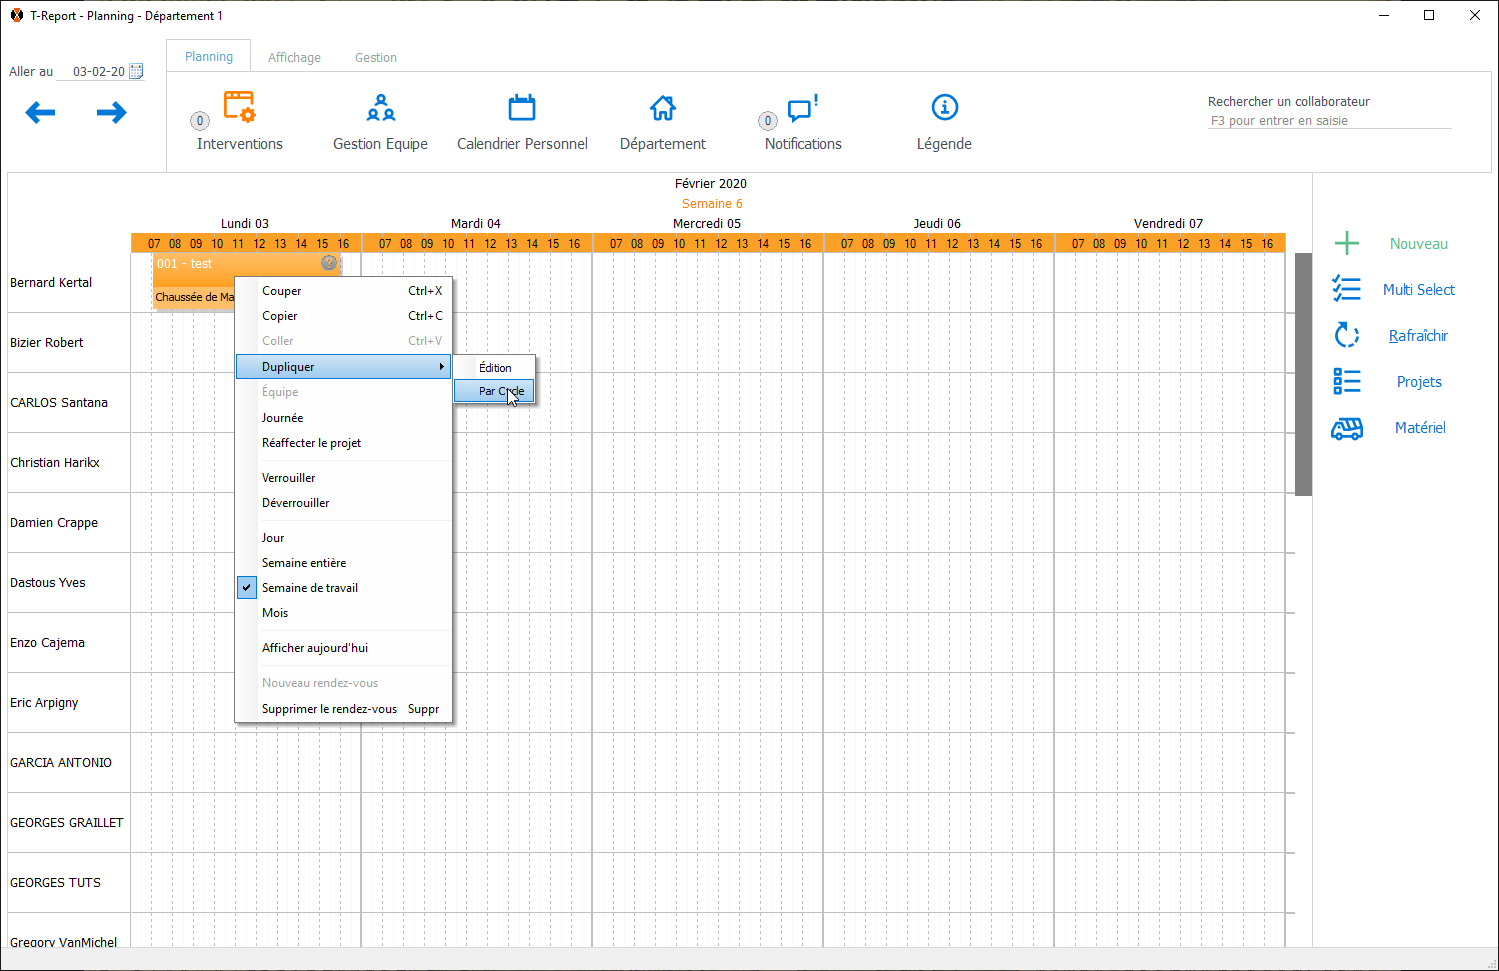Click the Matériel van icon
1499x971 pixels.
(1347, 428)
